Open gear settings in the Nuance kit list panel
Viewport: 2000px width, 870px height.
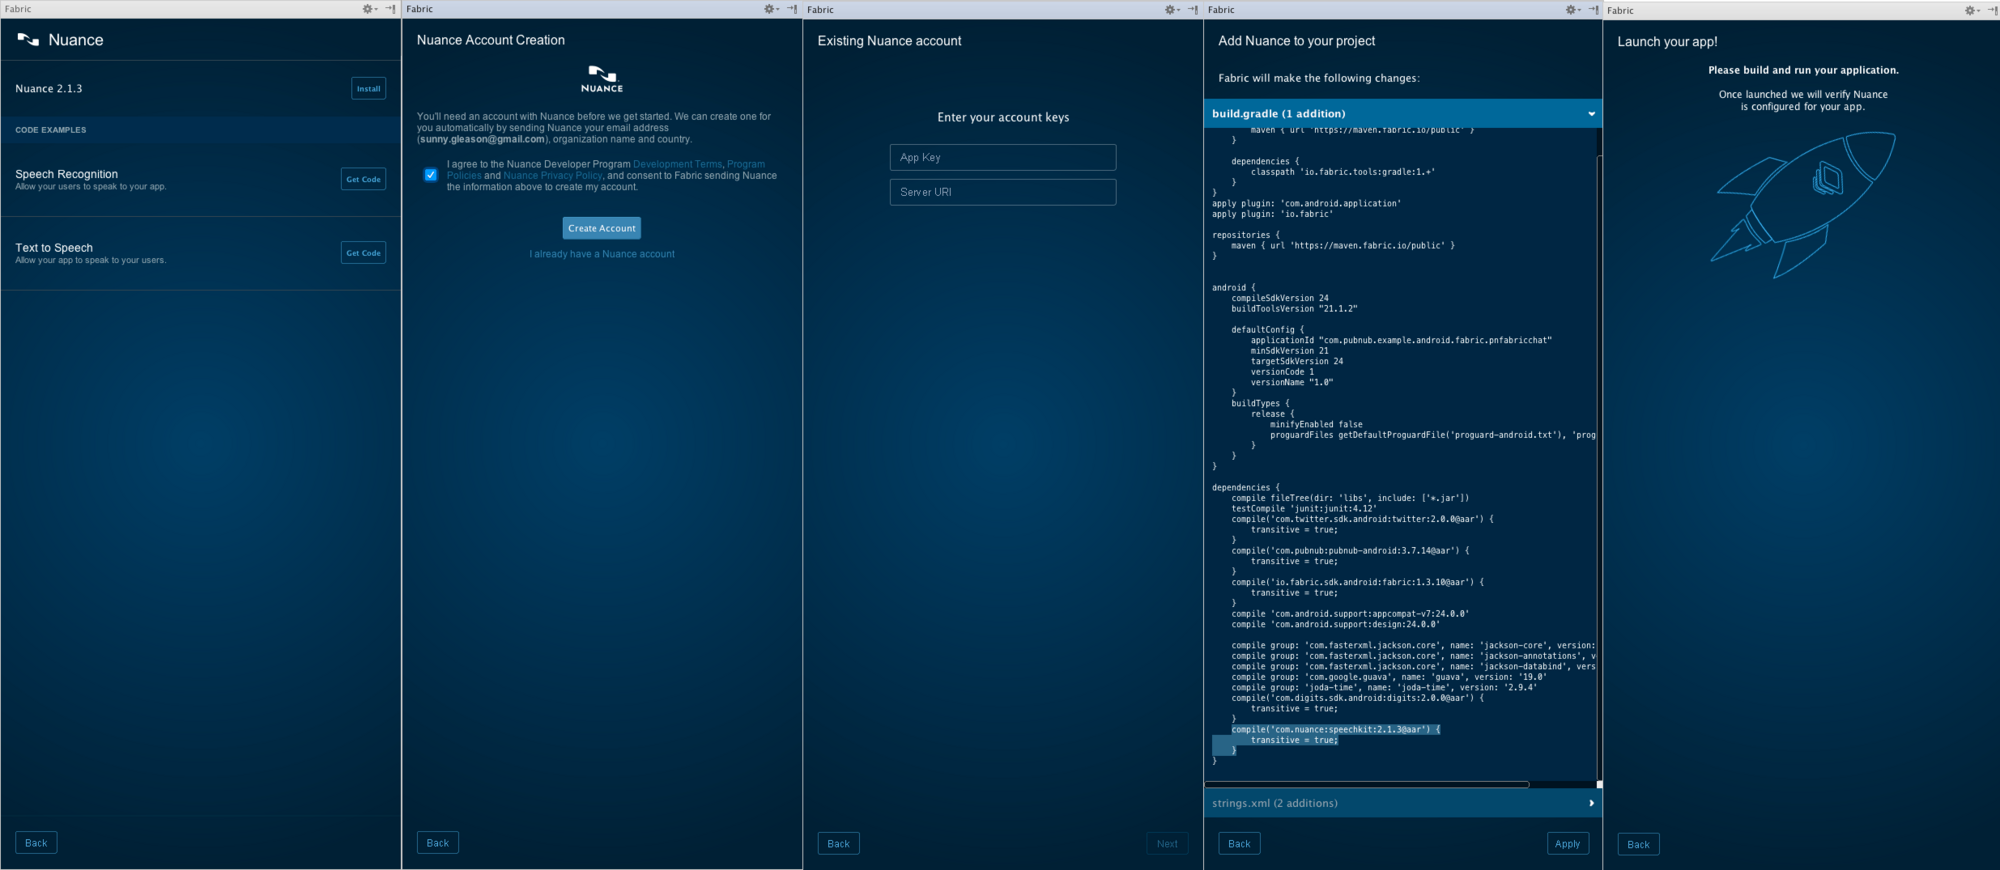click(369, 9)
